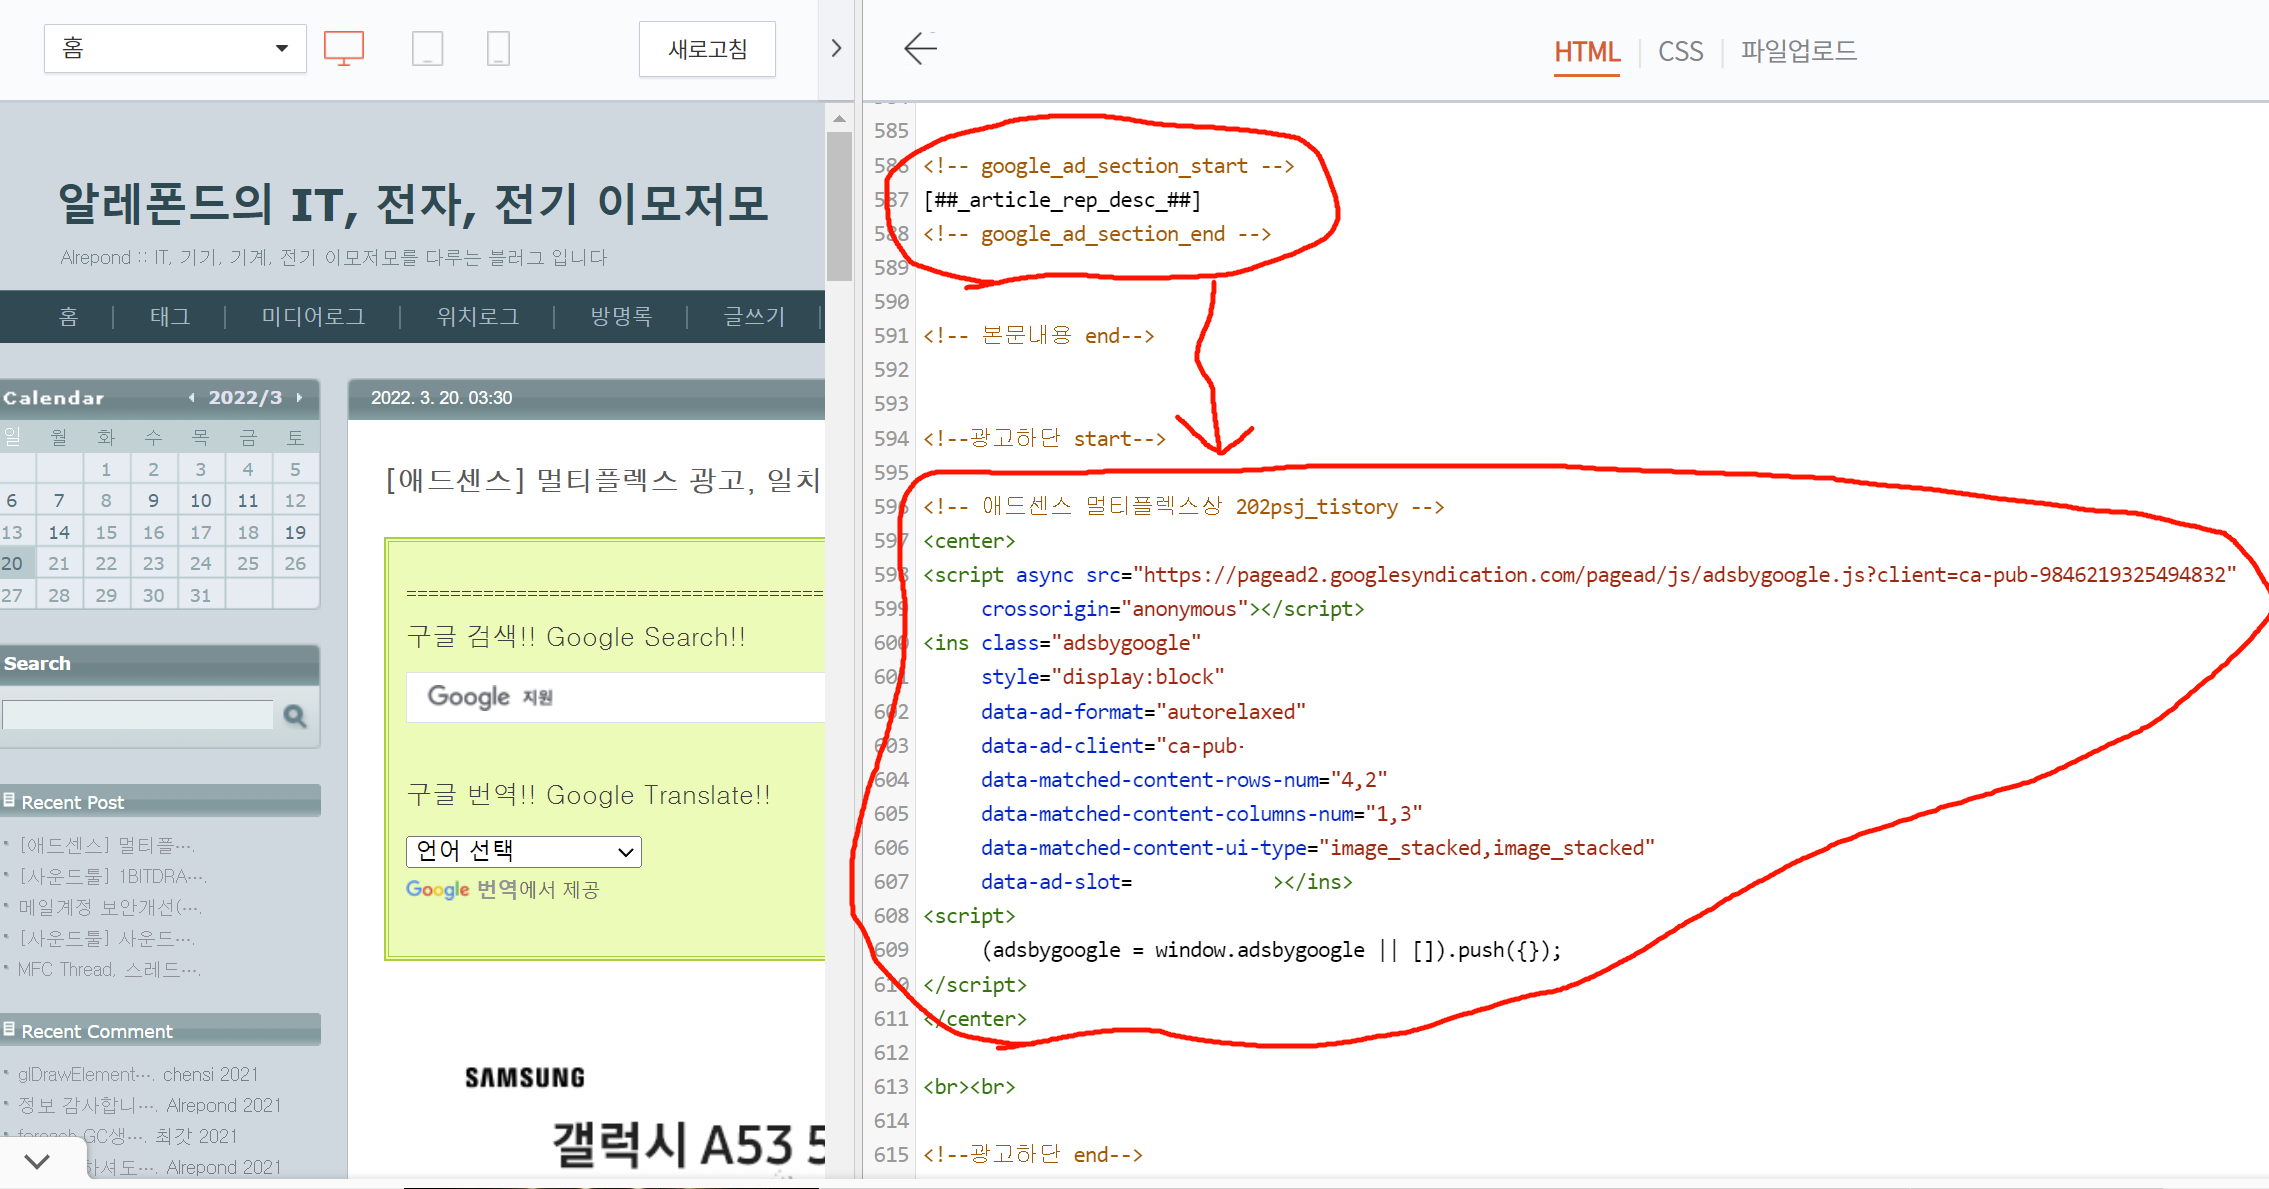Open the 미디어로그 menu link

pyautogui.click(x=313, y=317)
